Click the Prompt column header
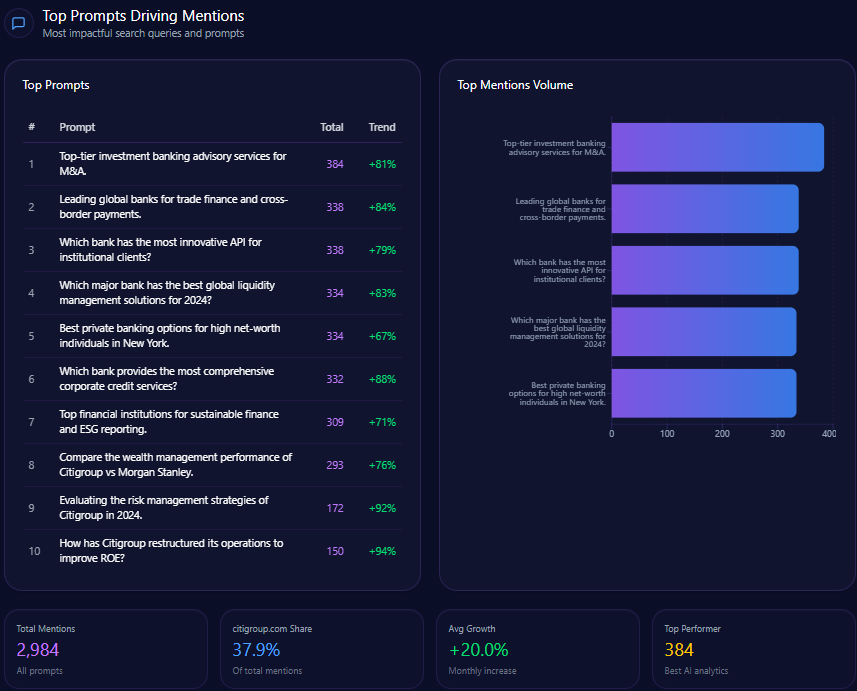857x691 pixels. coord(77,127)
